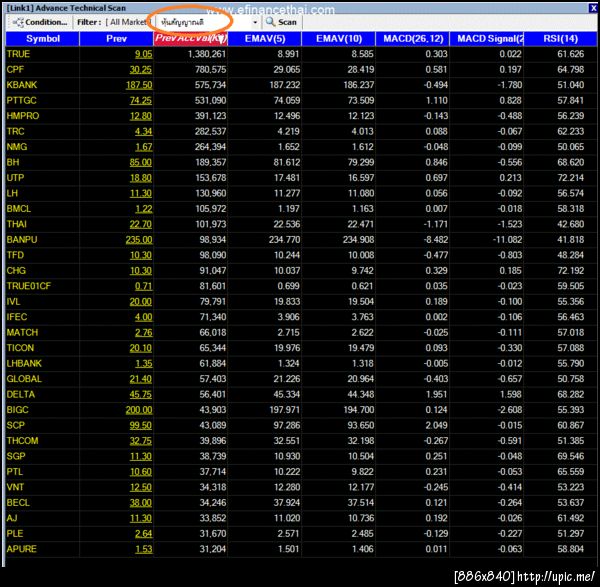Select the THCOM symbol

(x=23, y=441)
